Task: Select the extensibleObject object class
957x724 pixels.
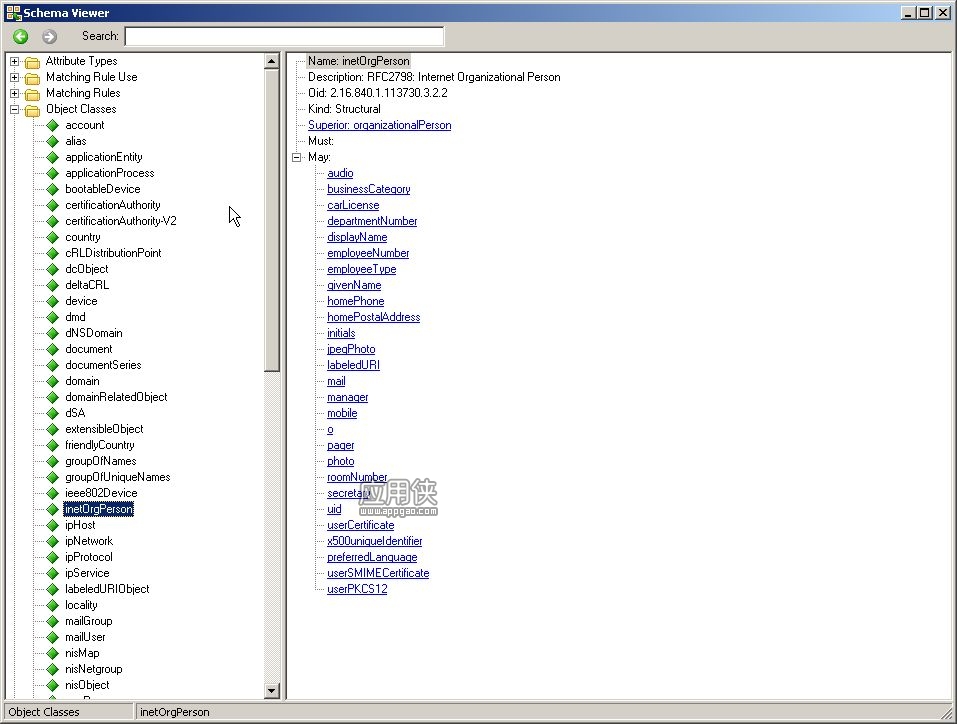Action: [104, 429]
